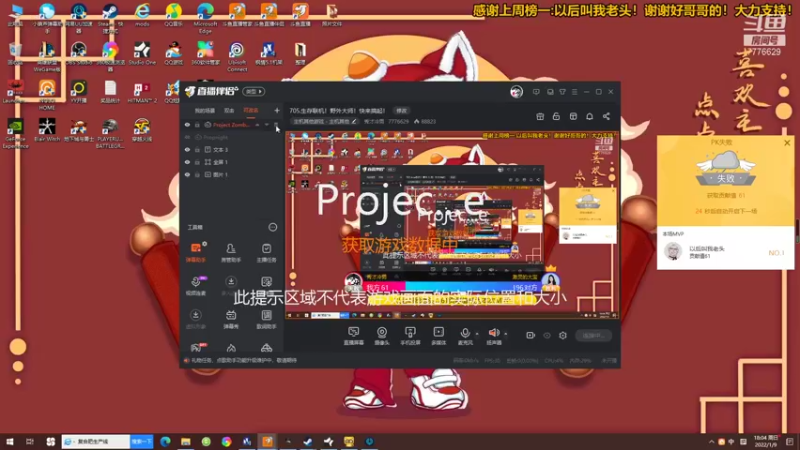Image resolution: width=800 pixels, height=450 pixels.
Task: Open the 歌词助手 tool in toolbox
Action: coord(266,319)
